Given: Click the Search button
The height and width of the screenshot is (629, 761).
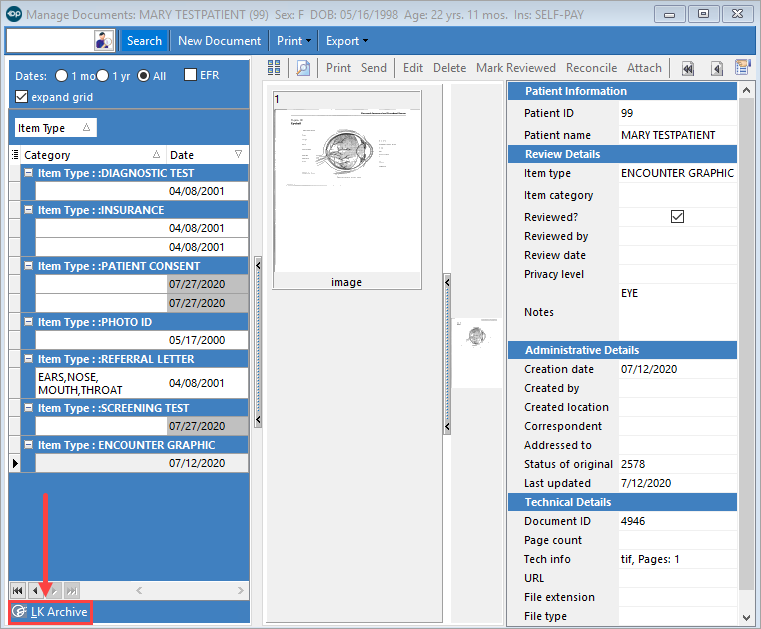Looking at the screenshot, I should (144, 41).
